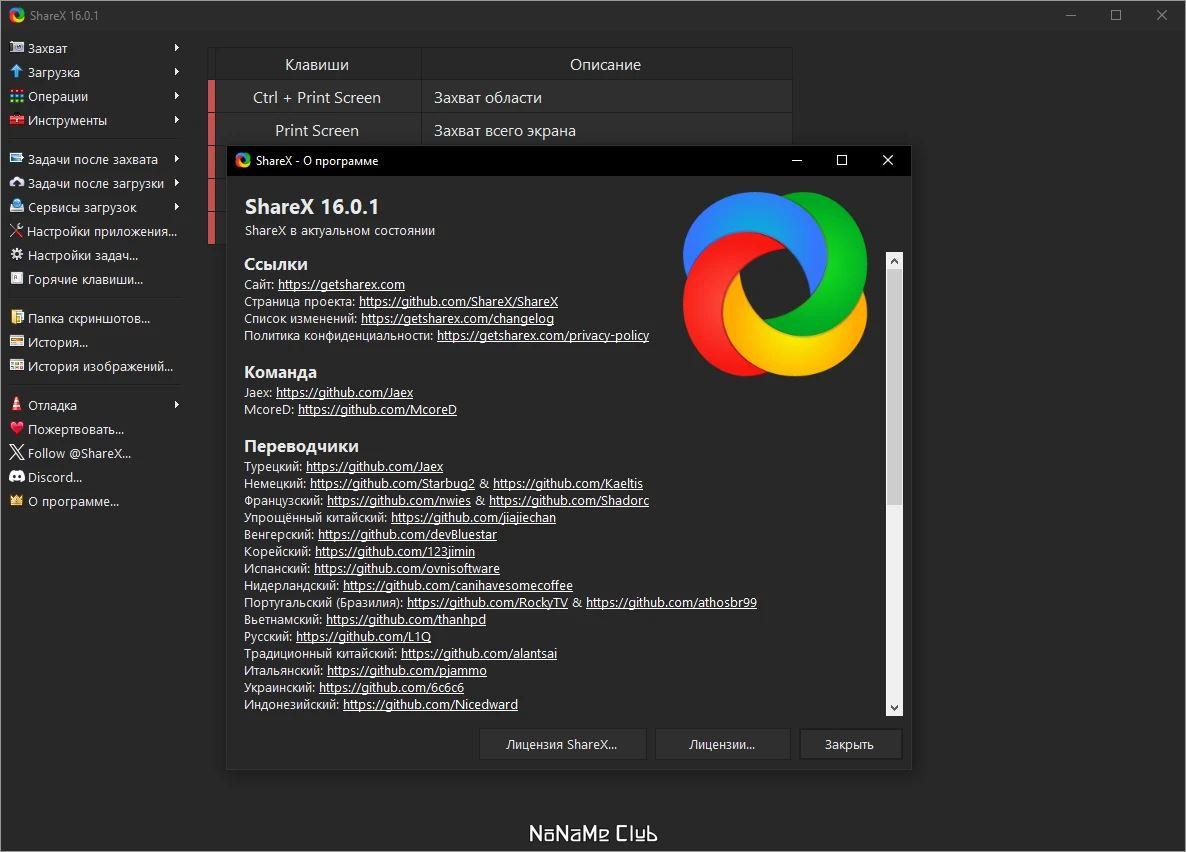Open the github.com/athosbr99 link
Image resolution: width=1186 pixels, height=852 pixels.
(672, 602)
